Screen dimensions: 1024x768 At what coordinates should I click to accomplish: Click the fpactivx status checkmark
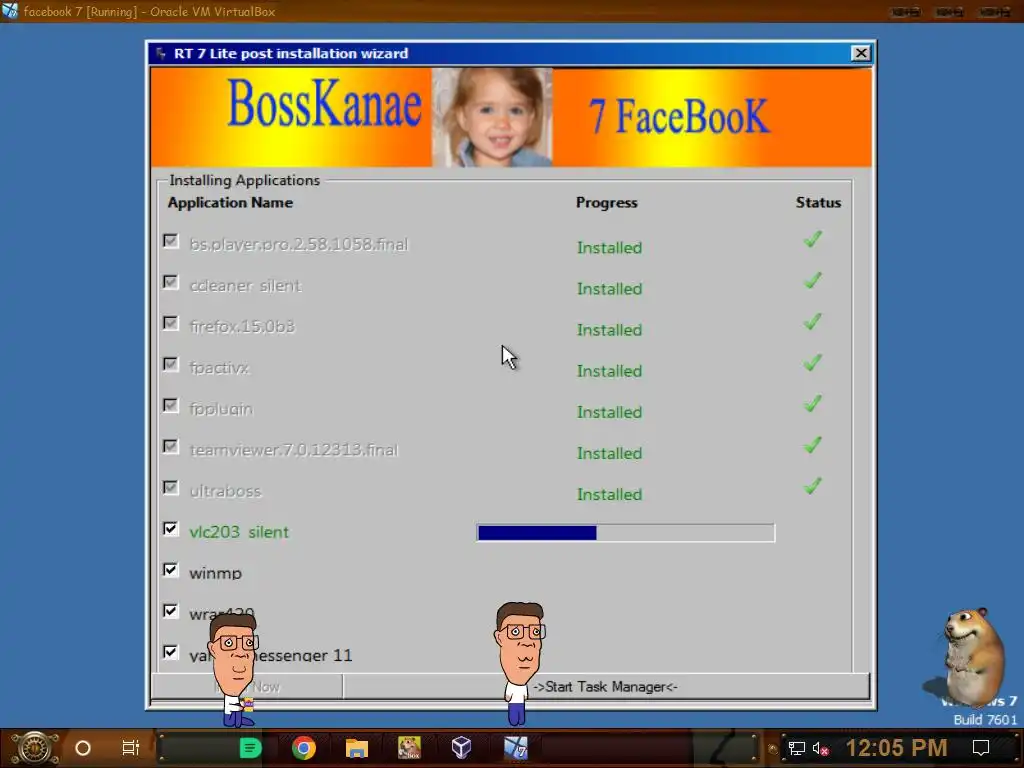(812, 363)
